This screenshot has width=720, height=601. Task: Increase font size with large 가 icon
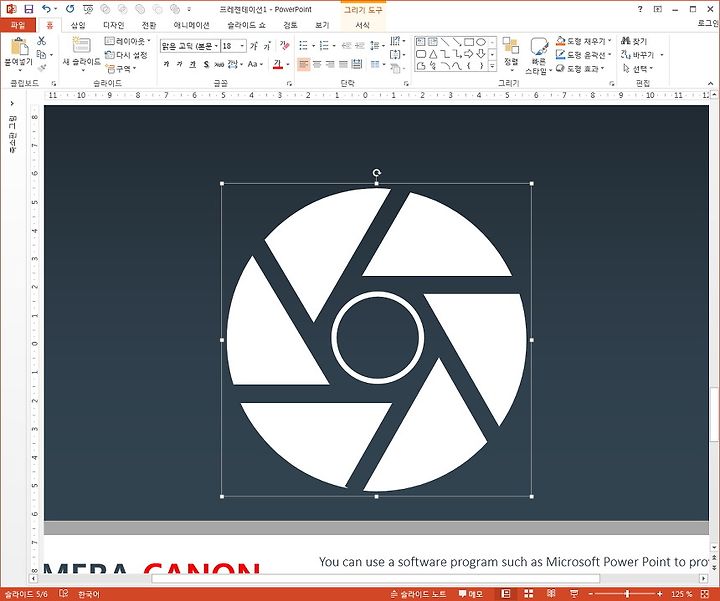pyautogui.click(x=253, y=46)
